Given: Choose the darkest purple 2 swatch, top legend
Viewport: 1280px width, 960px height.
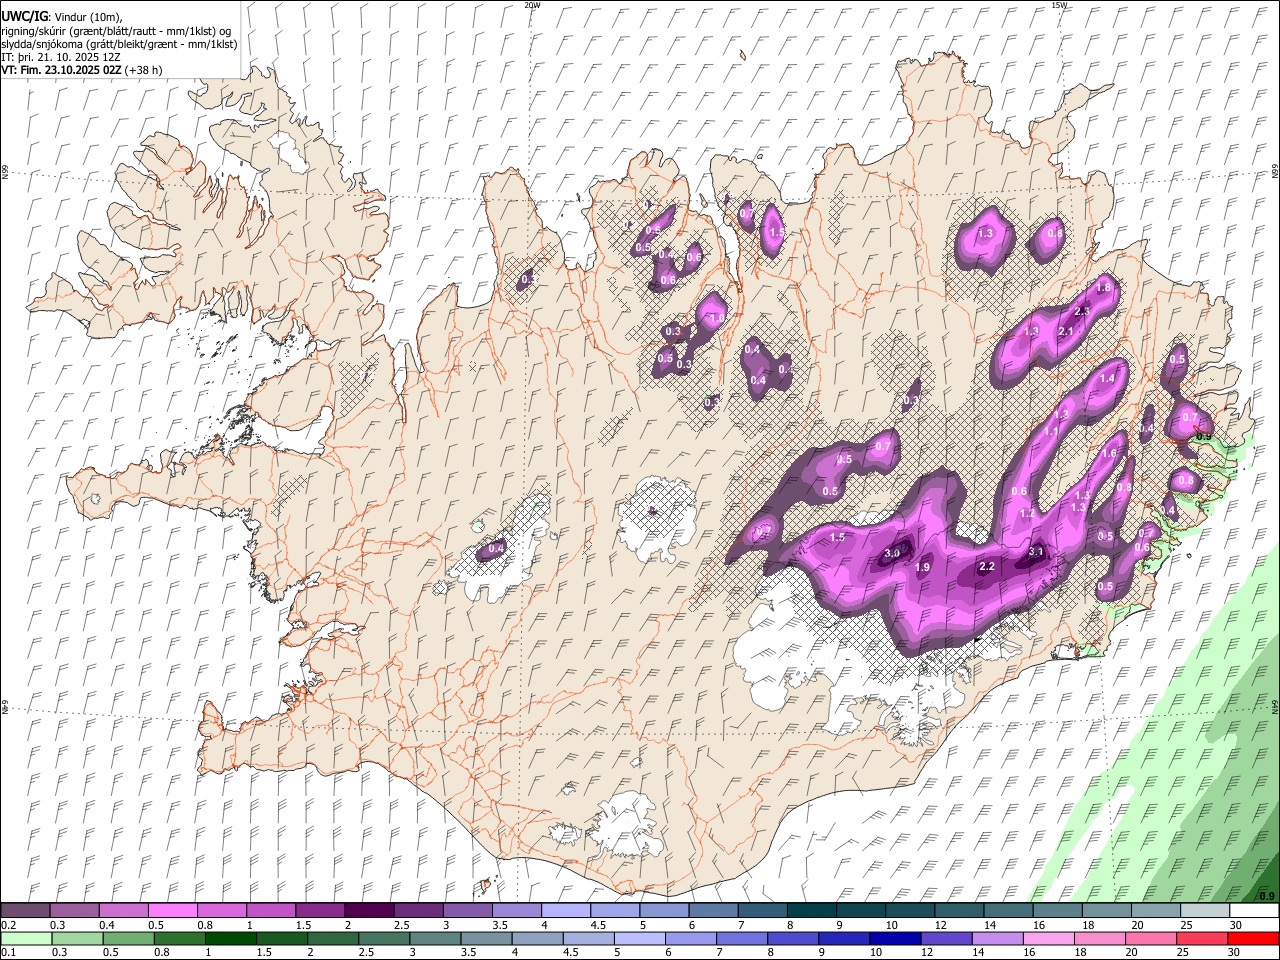Looking at the screenshot, I should point(369,911).
